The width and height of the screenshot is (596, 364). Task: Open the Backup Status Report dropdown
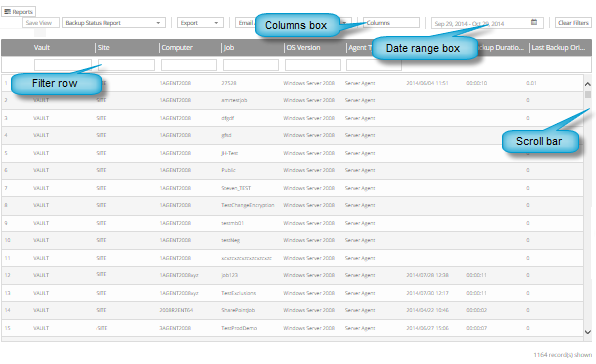pyautogui.click(x=114, y=23)
